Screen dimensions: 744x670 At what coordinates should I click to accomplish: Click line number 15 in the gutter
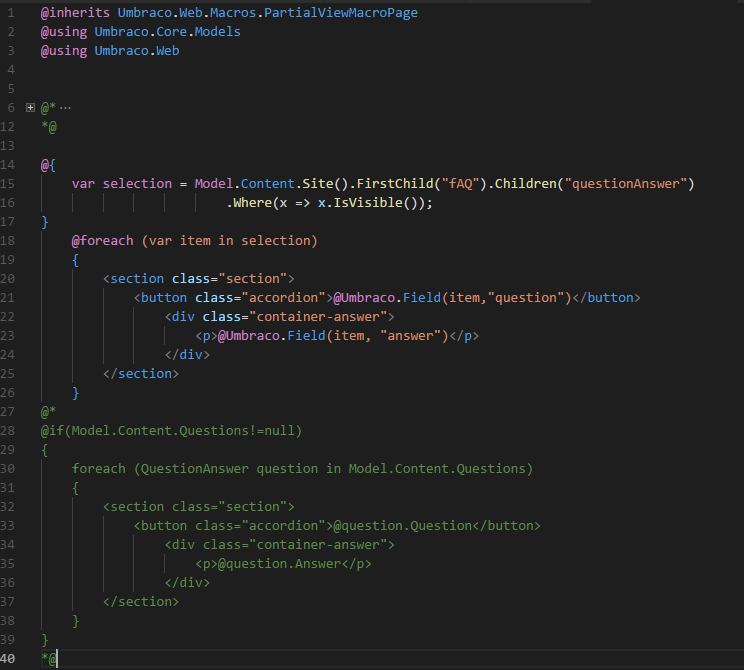pos(8,184)
